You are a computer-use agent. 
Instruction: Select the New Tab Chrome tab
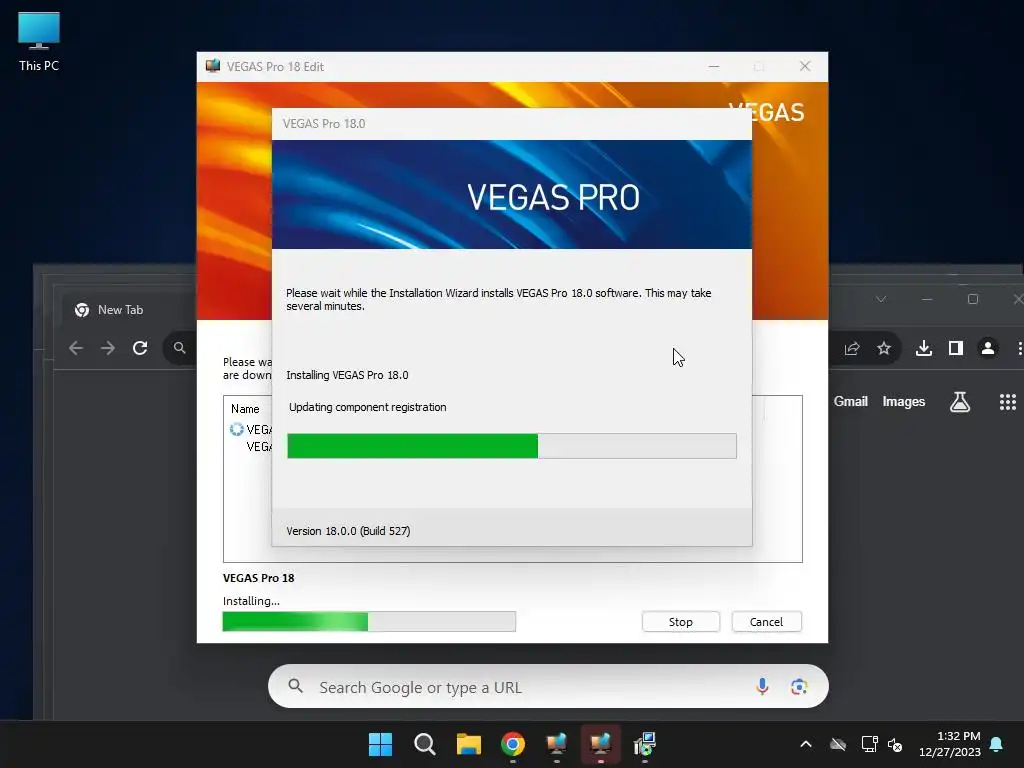[120, 310]
